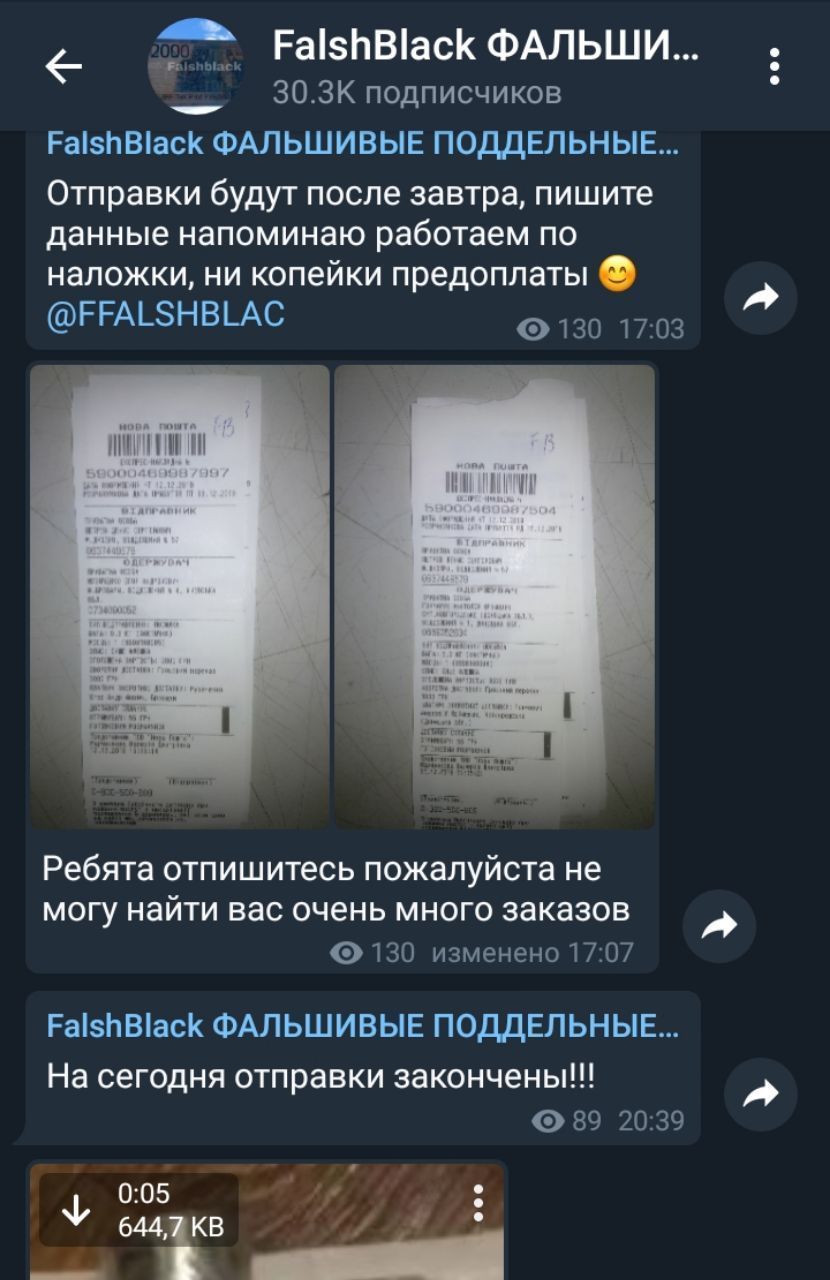
Task: Tap the message text about many orders
Action: 336,889
